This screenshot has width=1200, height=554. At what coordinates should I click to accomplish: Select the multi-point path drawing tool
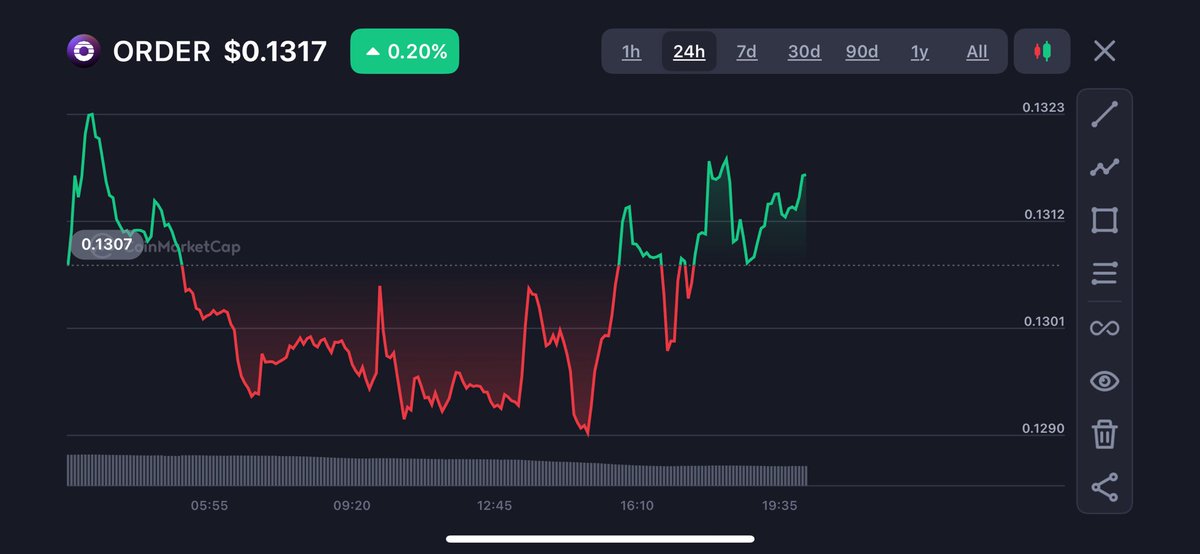[x=1104, y=168]
